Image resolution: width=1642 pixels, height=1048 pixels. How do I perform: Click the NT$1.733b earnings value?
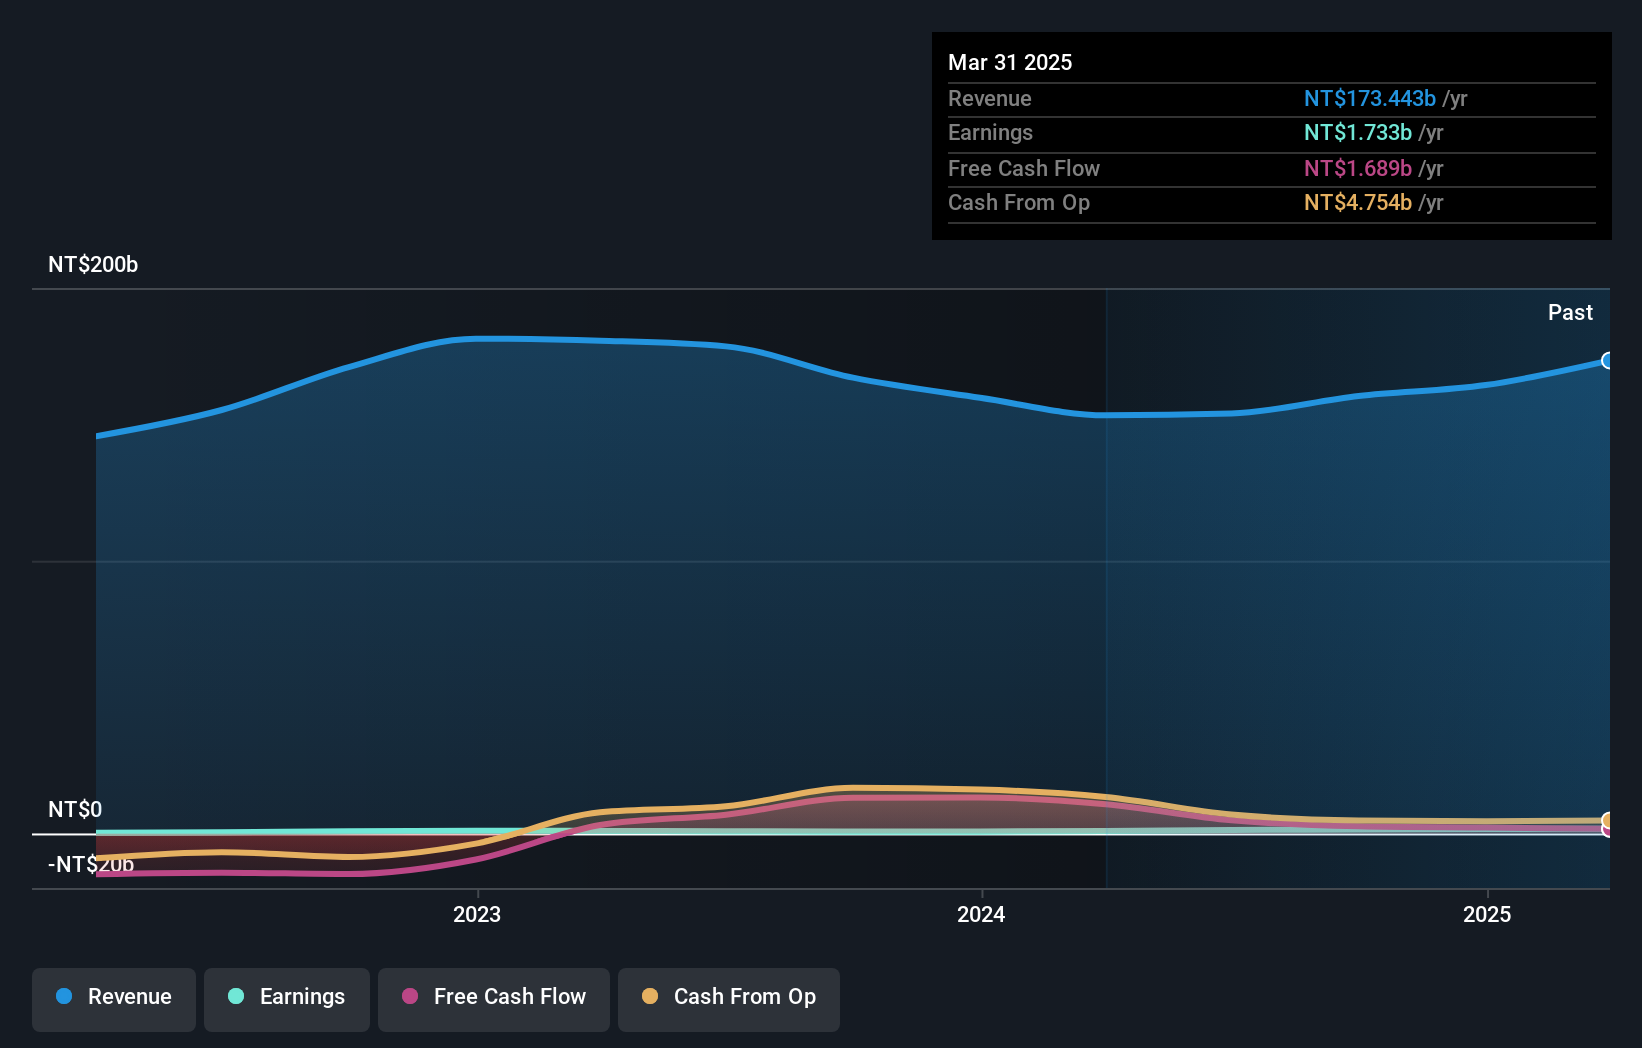(1358, 132)
